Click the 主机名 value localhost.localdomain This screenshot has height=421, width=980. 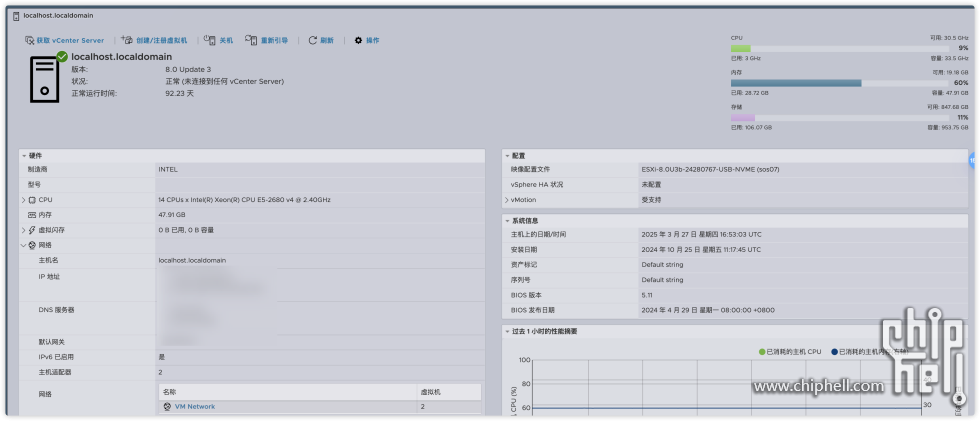tap(192, 260)
